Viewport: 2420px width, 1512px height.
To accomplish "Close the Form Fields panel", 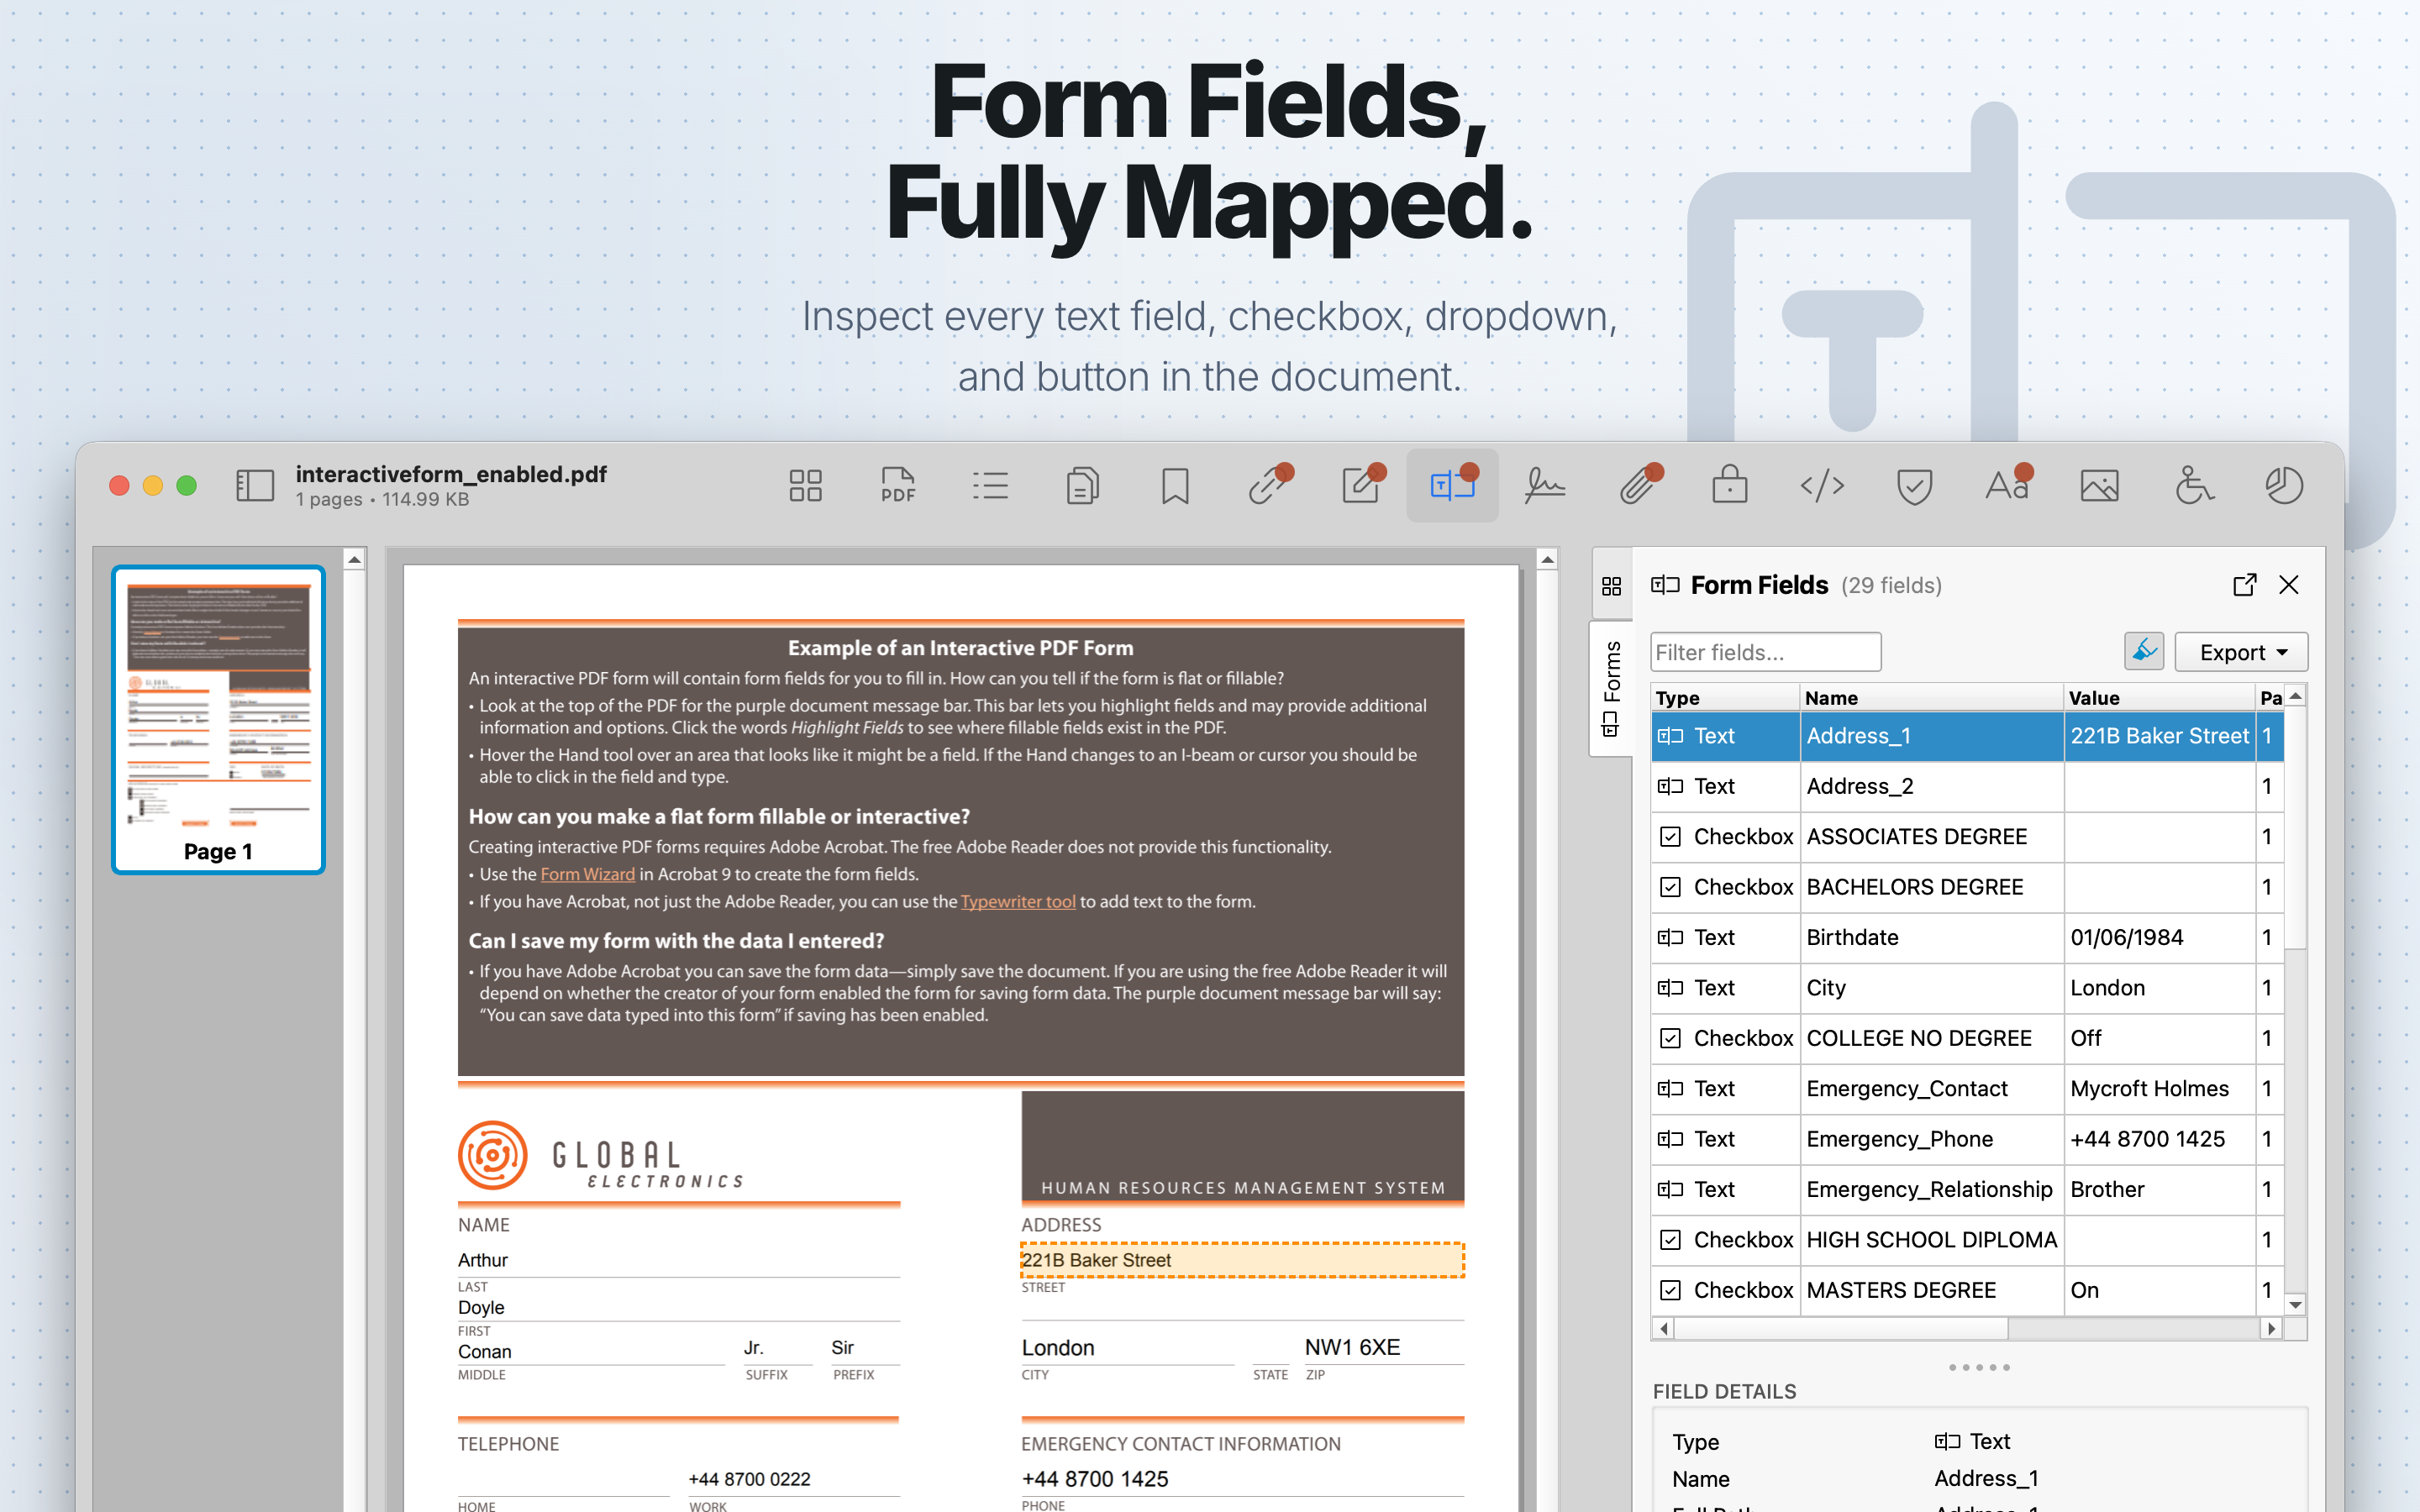I will [2289, 585].
